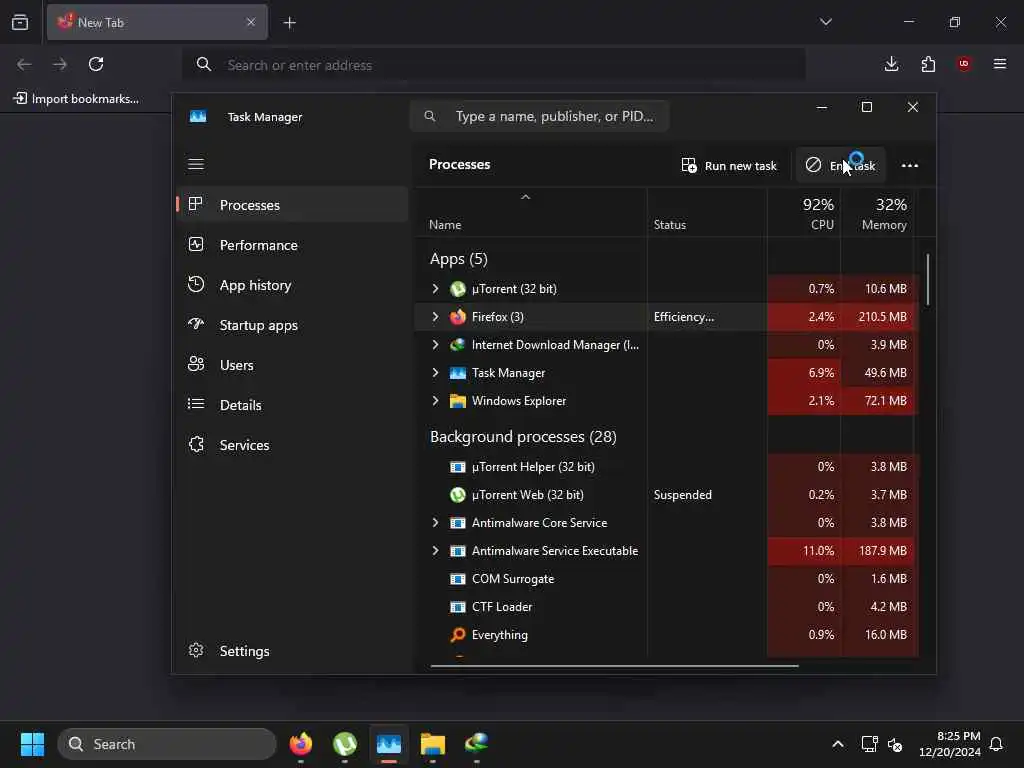Open Internet Download Manager from taskbar
Screen dimensions: 1024x768
[476, 744]
